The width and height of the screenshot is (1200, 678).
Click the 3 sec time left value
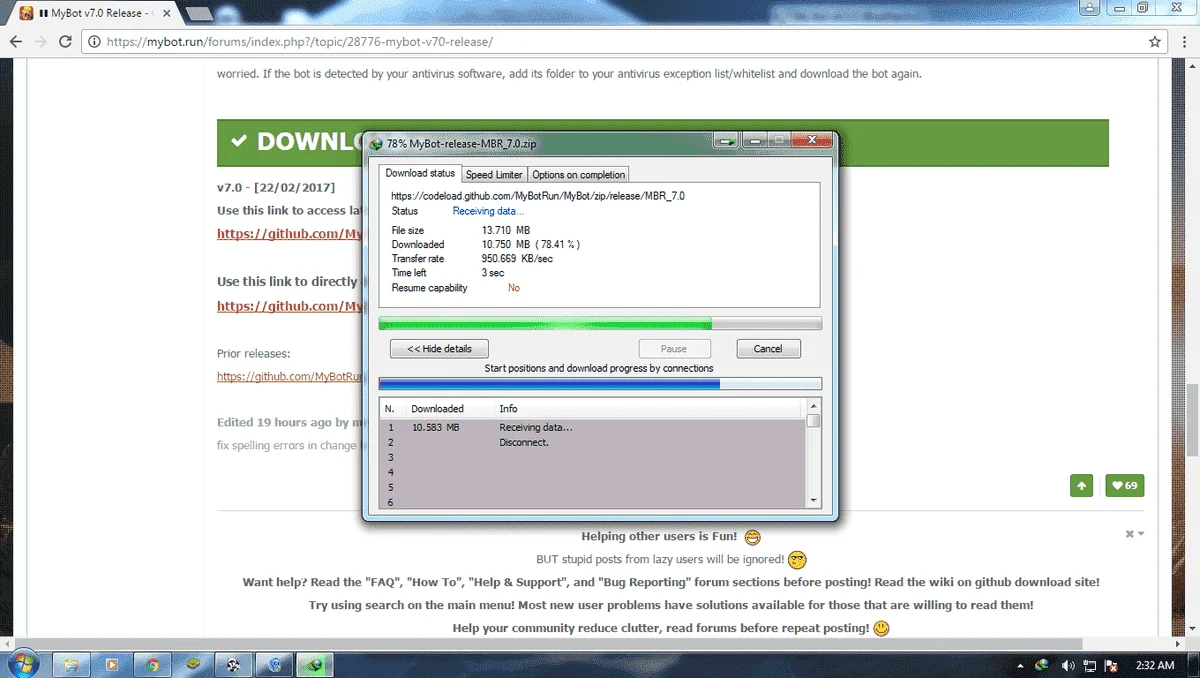(493, 273)
